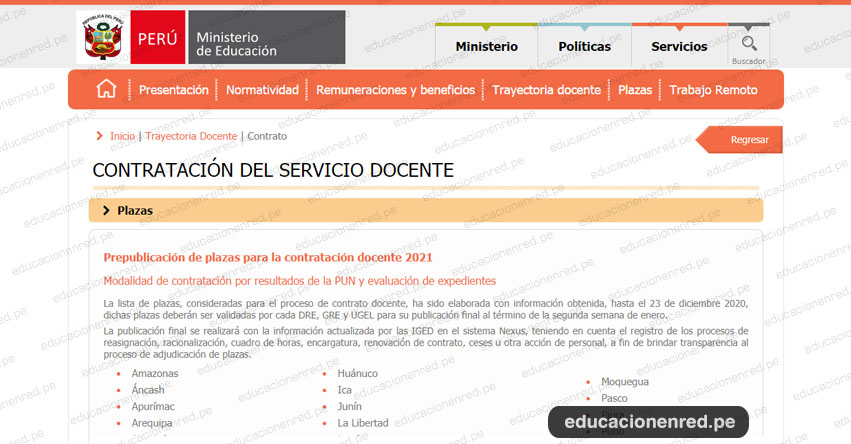Select Remuneraciones y beneficios menu

pyautogui.click(x=395, y=90)
